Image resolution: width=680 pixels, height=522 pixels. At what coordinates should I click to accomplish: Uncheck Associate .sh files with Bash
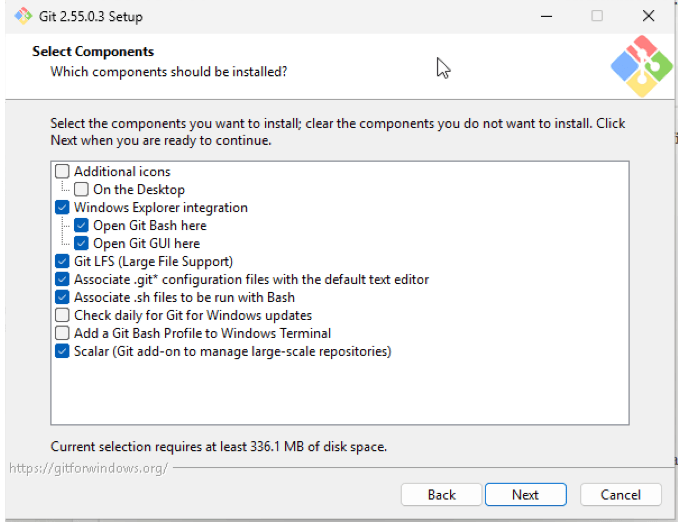point(62,297)
